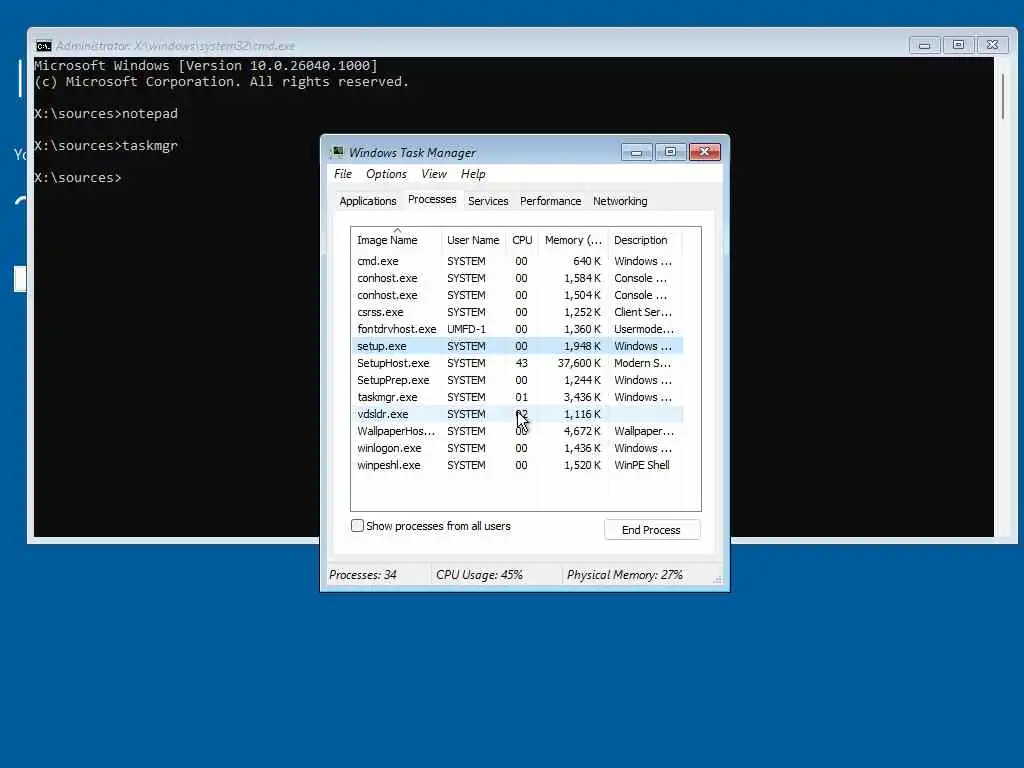Click the 37,600 K memory value

coord(579,363)
